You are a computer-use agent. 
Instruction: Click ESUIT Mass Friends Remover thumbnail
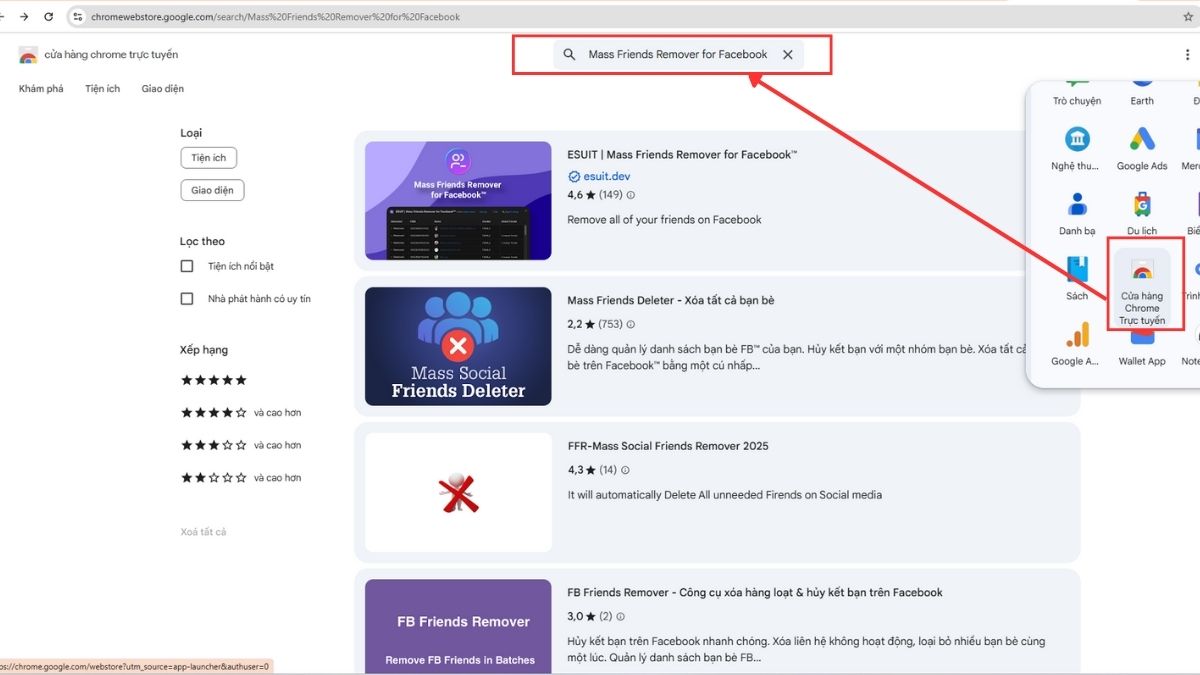point(458,201)
